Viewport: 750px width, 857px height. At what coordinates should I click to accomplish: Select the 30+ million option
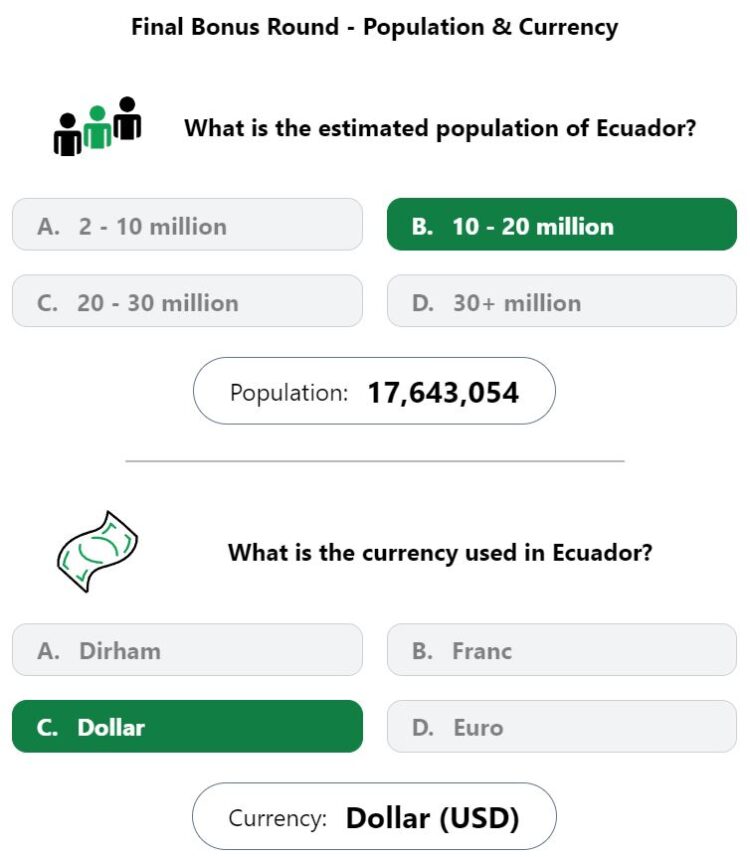click(x=561, y=302)
